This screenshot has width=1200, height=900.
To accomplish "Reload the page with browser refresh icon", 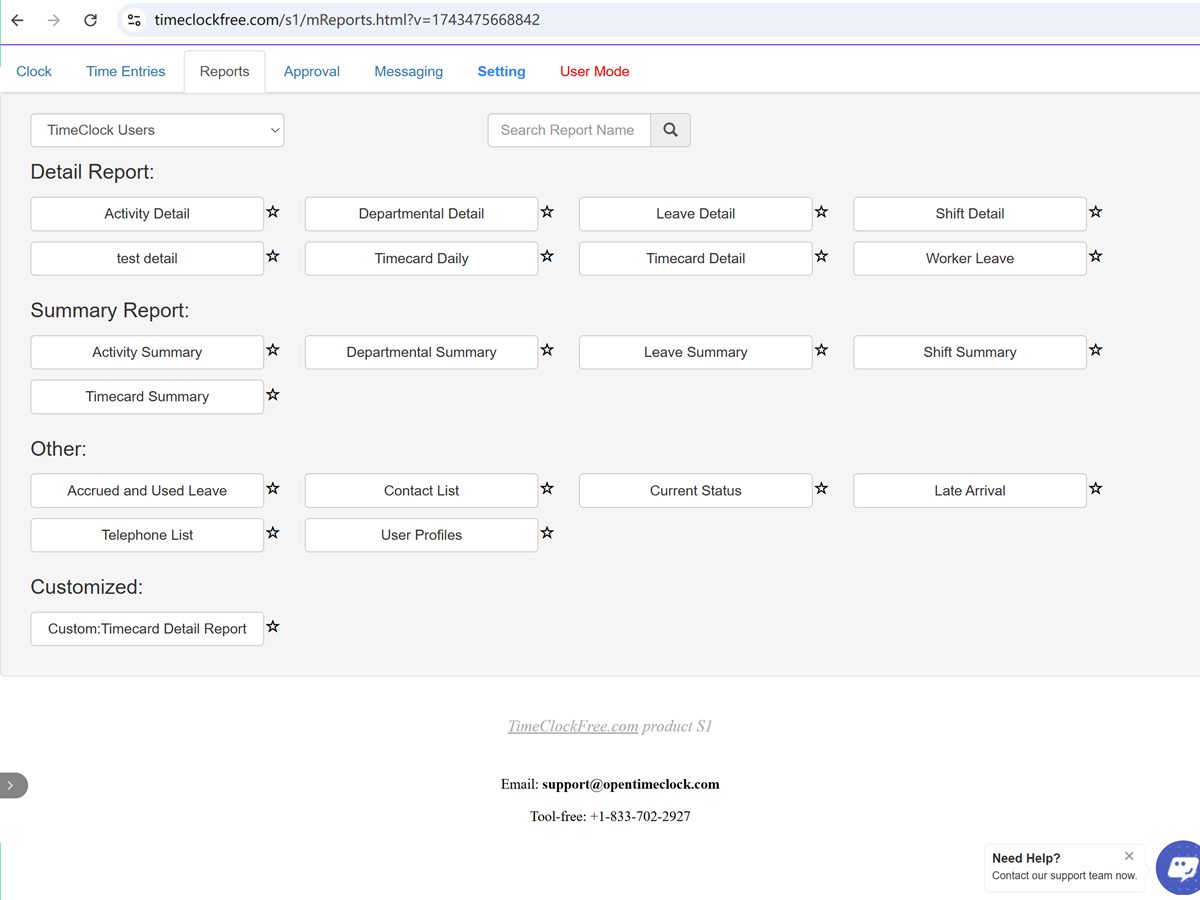I will click(x=90, y=20).
